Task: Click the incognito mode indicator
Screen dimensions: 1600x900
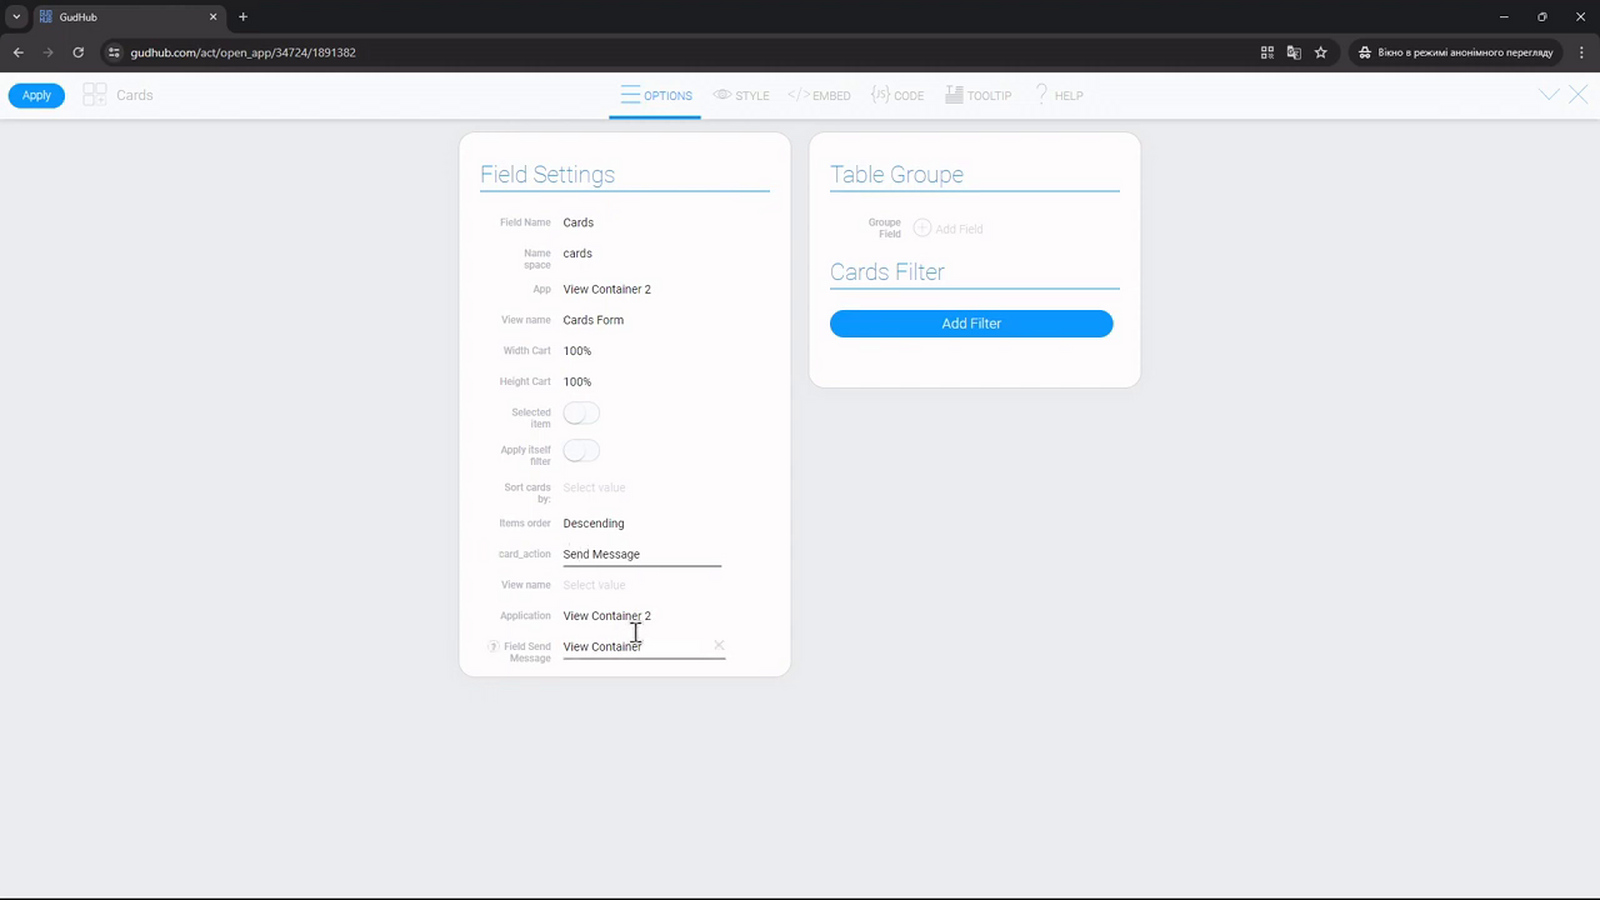Action: (x=1455, y=52)
